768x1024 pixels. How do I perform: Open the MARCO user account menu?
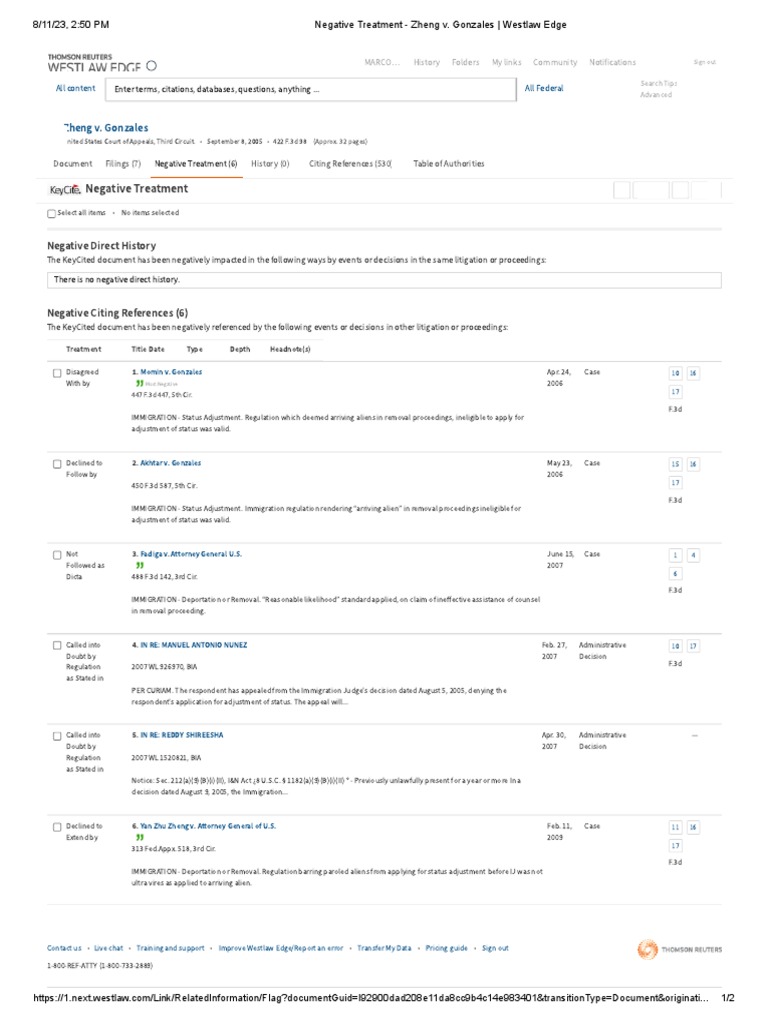(x=382, y=62)
